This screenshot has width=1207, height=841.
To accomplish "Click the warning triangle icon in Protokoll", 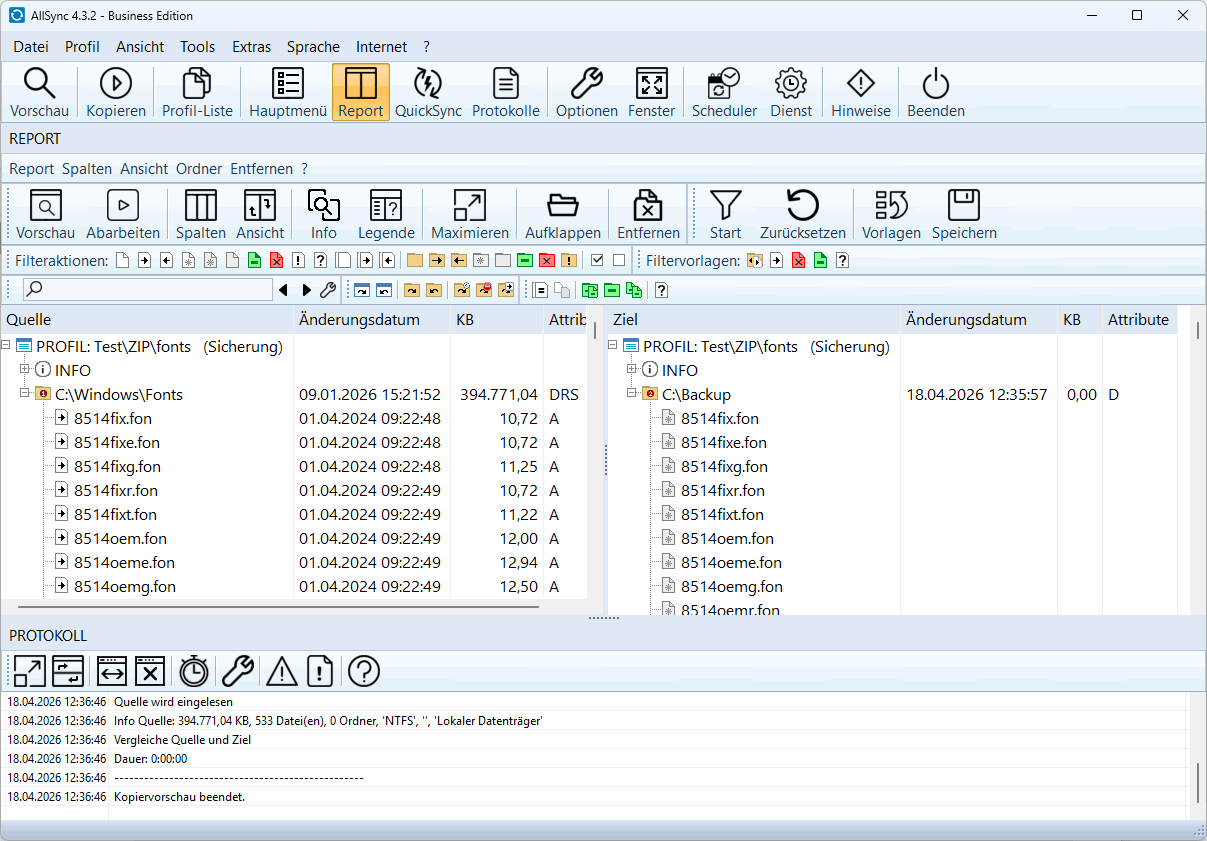I will tap(281, 671).
